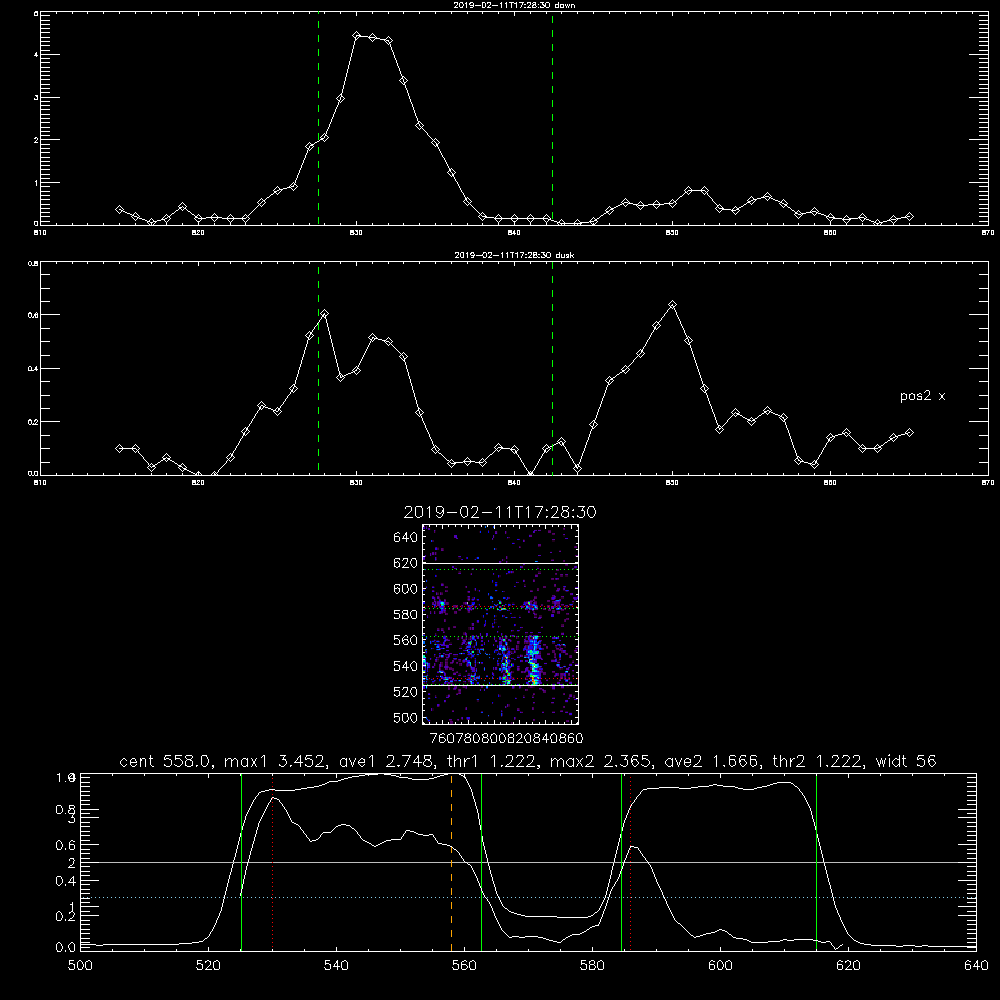Click the lower solid white line in spectrogram

coord(501,686)
